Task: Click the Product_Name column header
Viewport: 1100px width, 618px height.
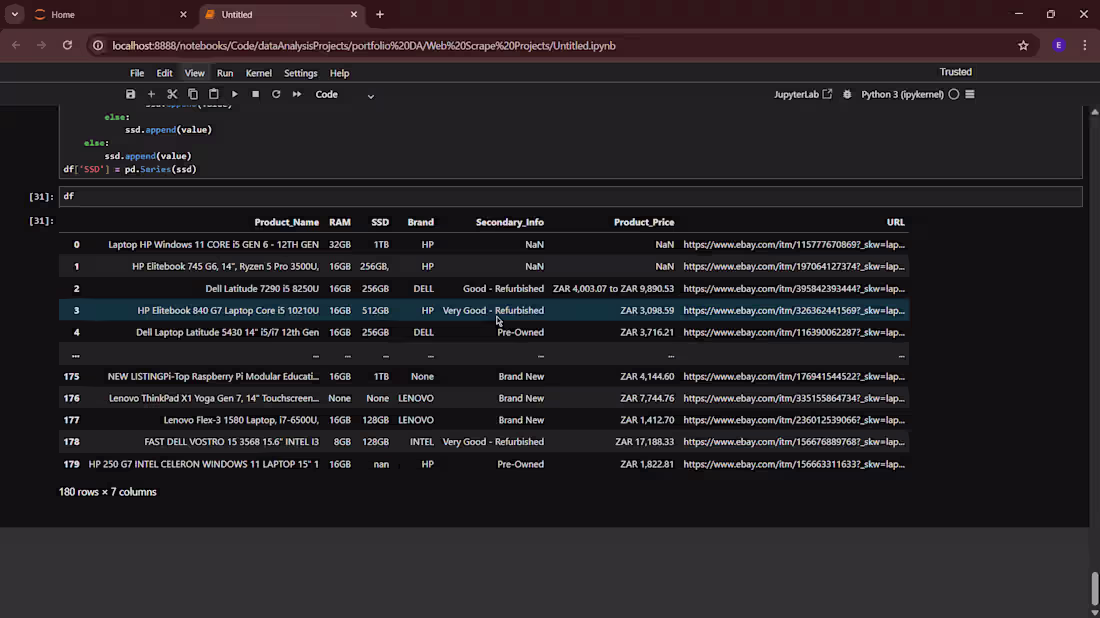Action: tap(286, 222)
